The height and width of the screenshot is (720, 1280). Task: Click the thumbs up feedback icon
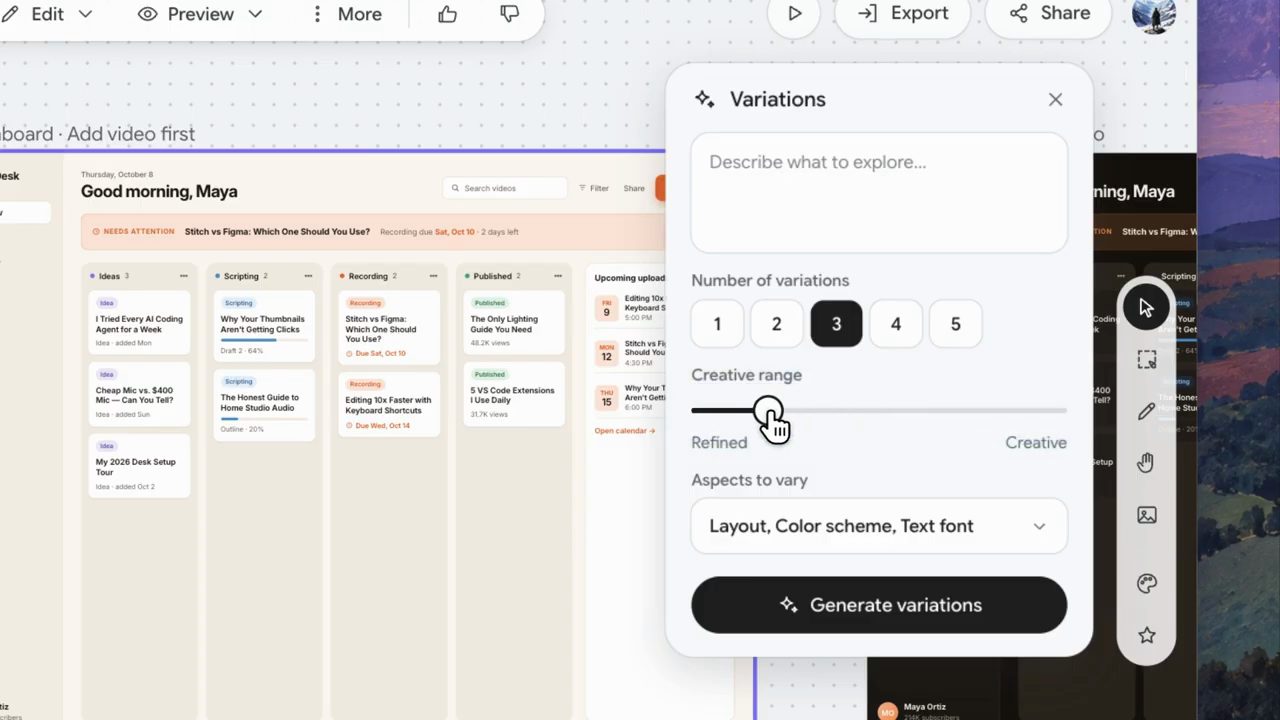pyautogui.click(x=447, y=14)
